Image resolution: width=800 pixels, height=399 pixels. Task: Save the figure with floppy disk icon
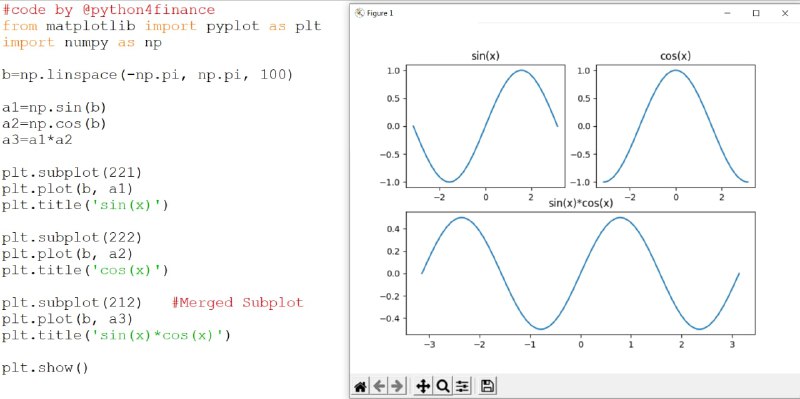[487, 386]
